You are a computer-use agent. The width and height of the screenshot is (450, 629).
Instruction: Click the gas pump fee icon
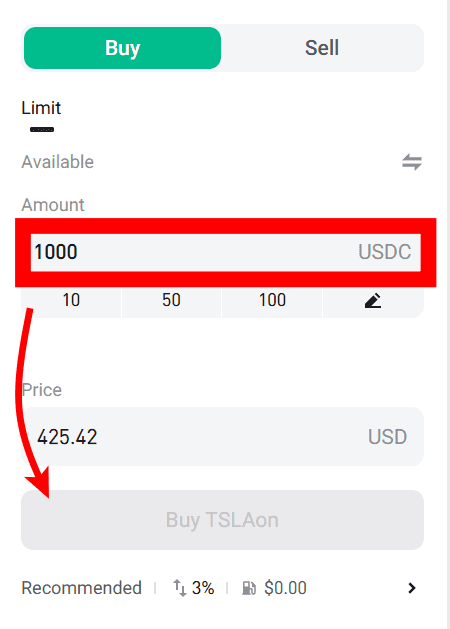coord(249,588)
